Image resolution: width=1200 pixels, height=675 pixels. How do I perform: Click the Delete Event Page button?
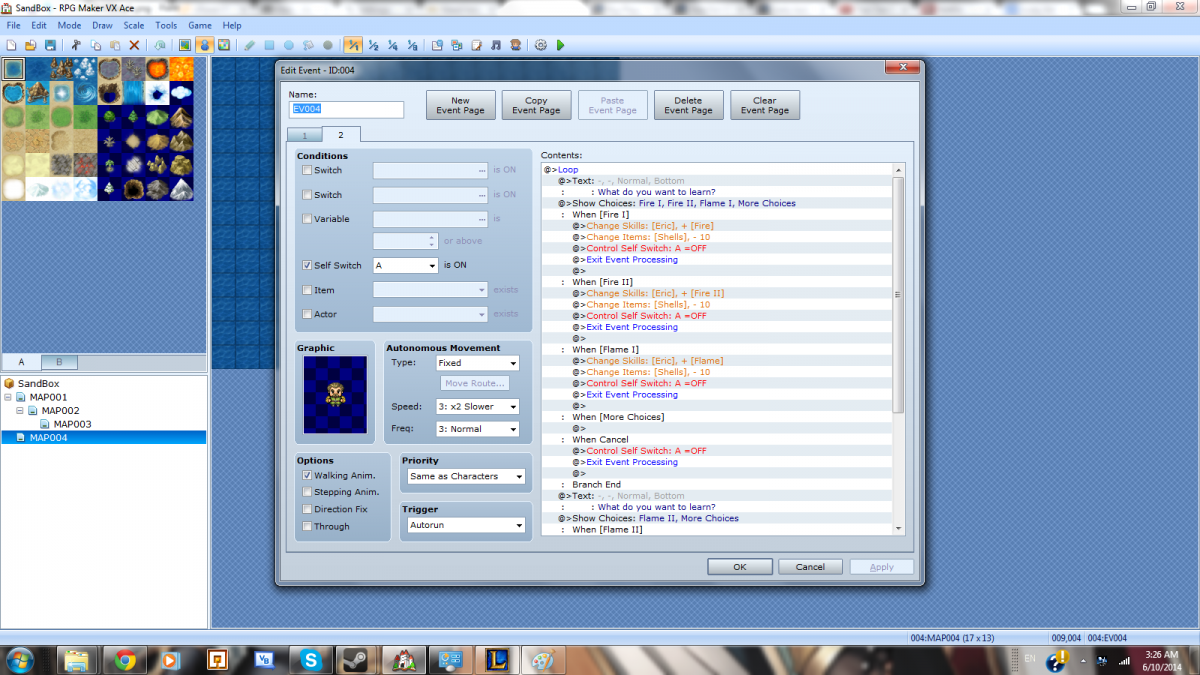688,105
